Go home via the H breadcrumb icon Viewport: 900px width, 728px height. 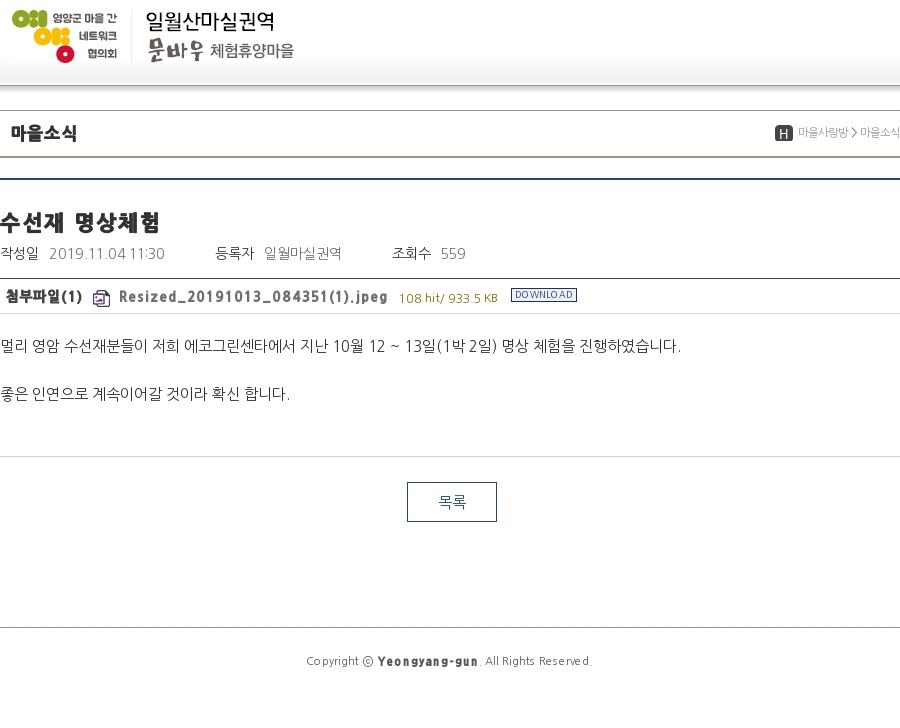point(783,133)
